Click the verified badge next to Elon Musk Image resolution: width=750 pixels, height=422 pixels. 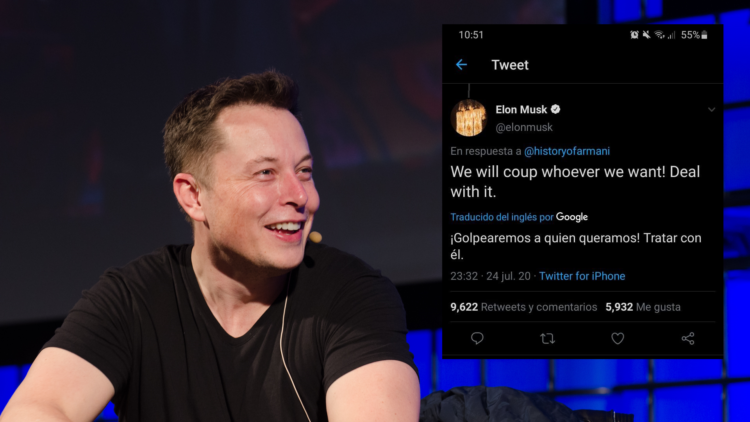555,110
